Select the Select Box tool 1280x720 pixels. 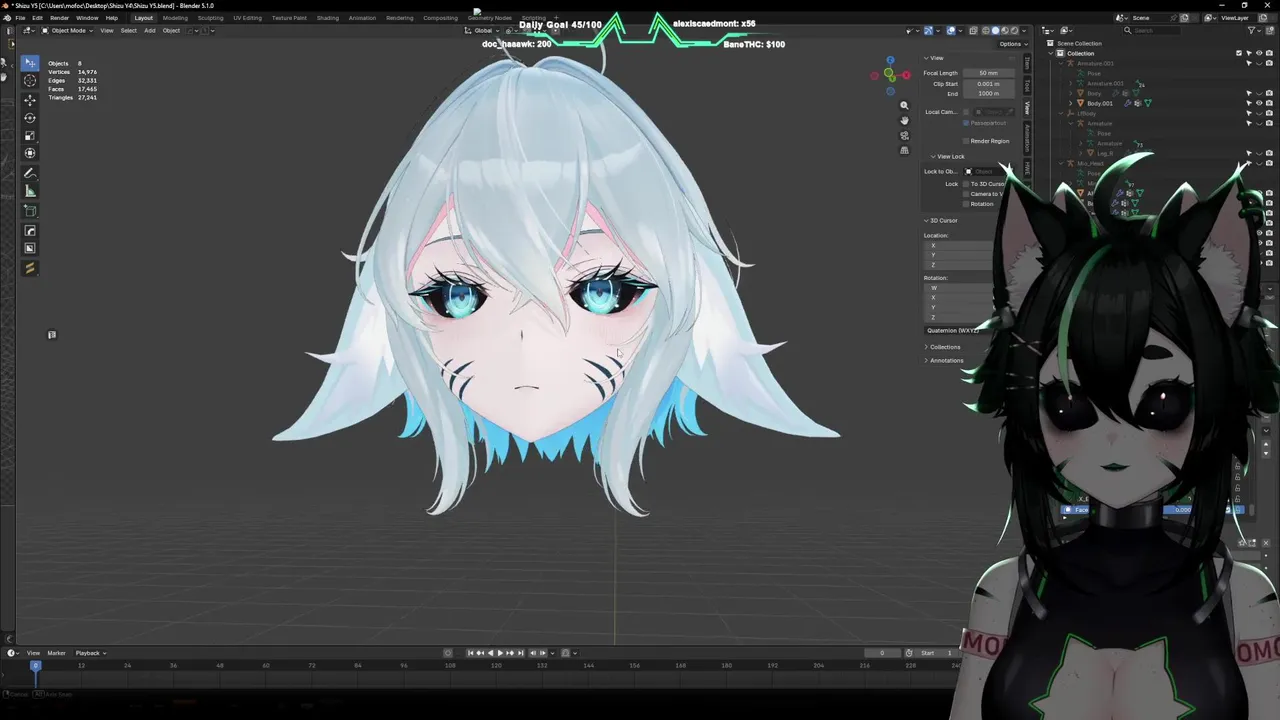30,63
